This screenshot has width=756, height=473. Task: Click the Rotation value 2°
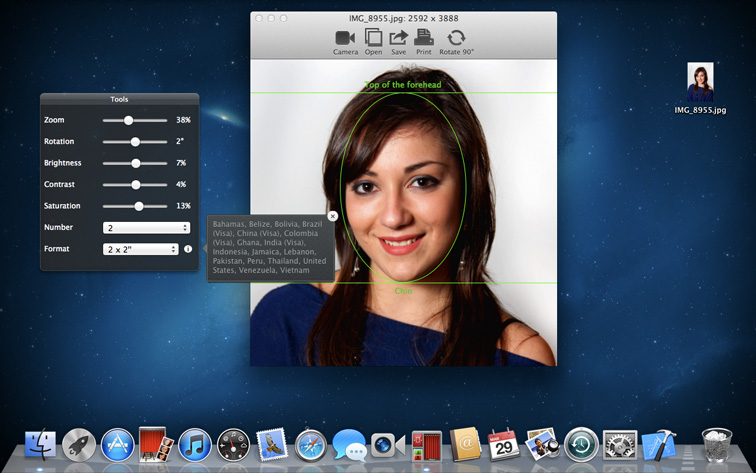[x=180, y=141]
